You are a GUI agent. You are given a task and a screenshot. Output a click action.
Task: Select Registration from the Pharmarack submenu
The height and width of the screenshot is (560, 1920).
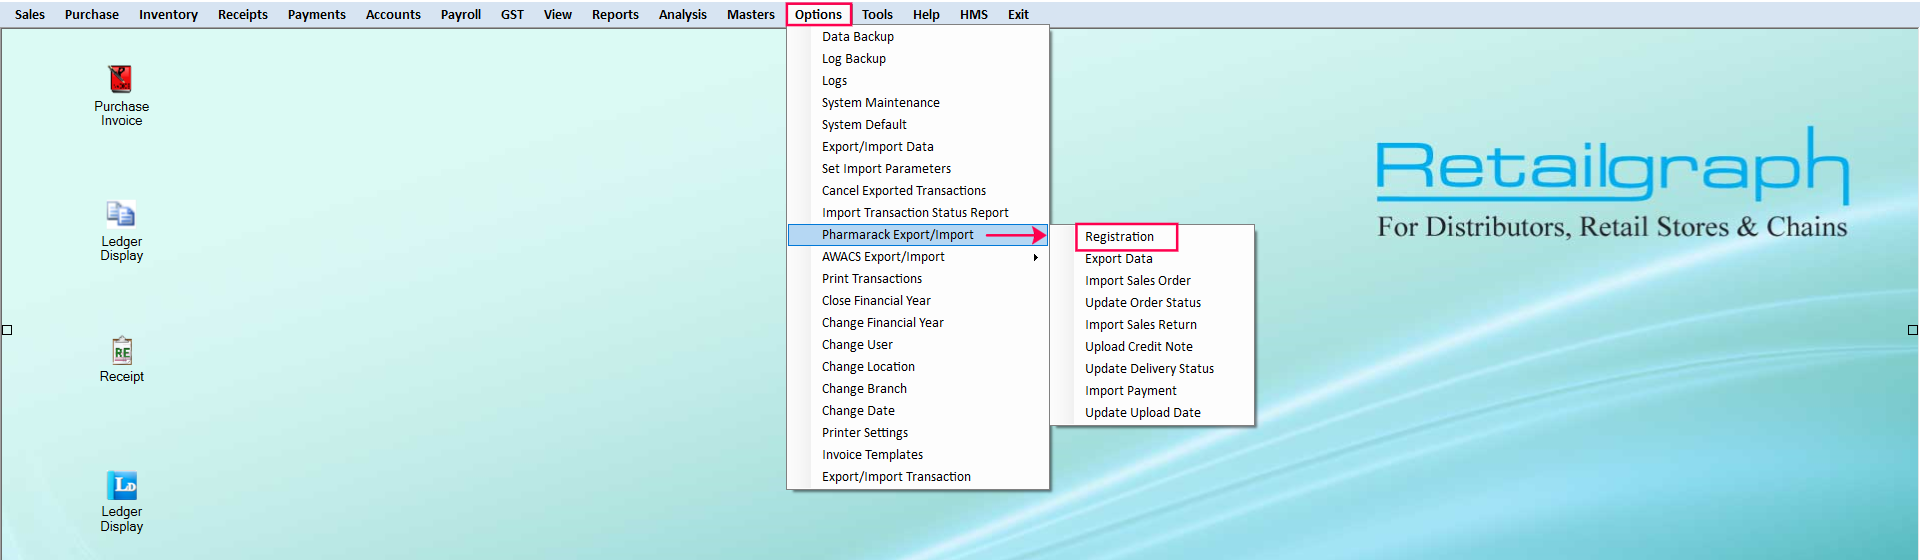point(1119,237)
